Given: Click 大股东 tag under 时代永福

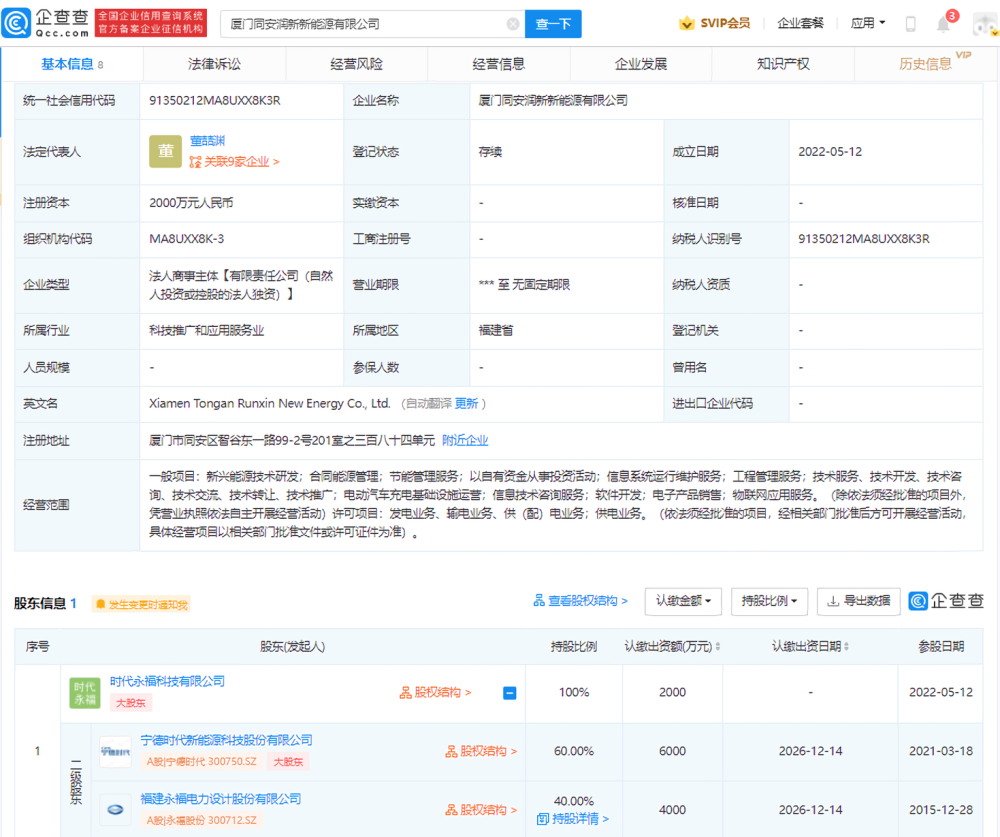Looking at the screenshot, I should [x=131, y=703].
